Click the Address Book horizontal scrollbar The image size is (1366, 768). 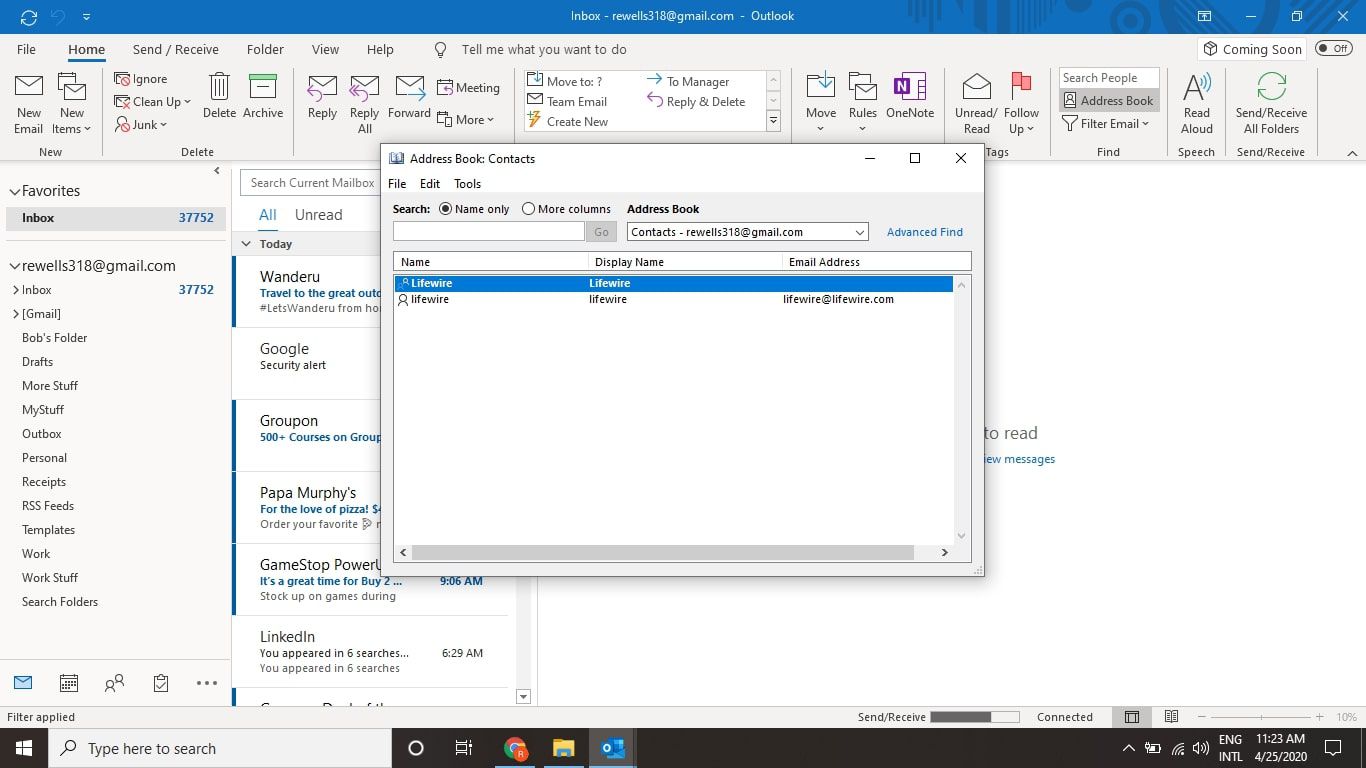click(x=662, y=552)
